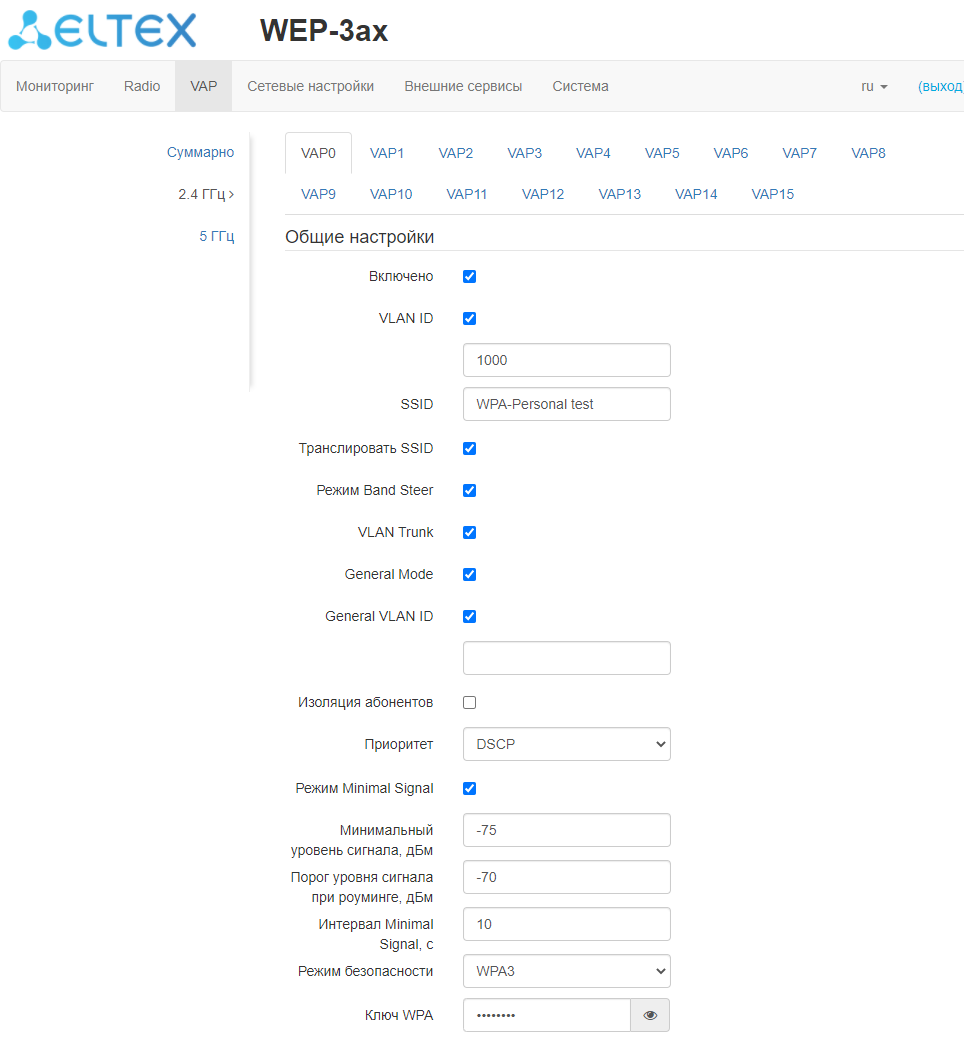
Task: Toggle the VLAN Trunk checkbox
Action: coord(470,532)
